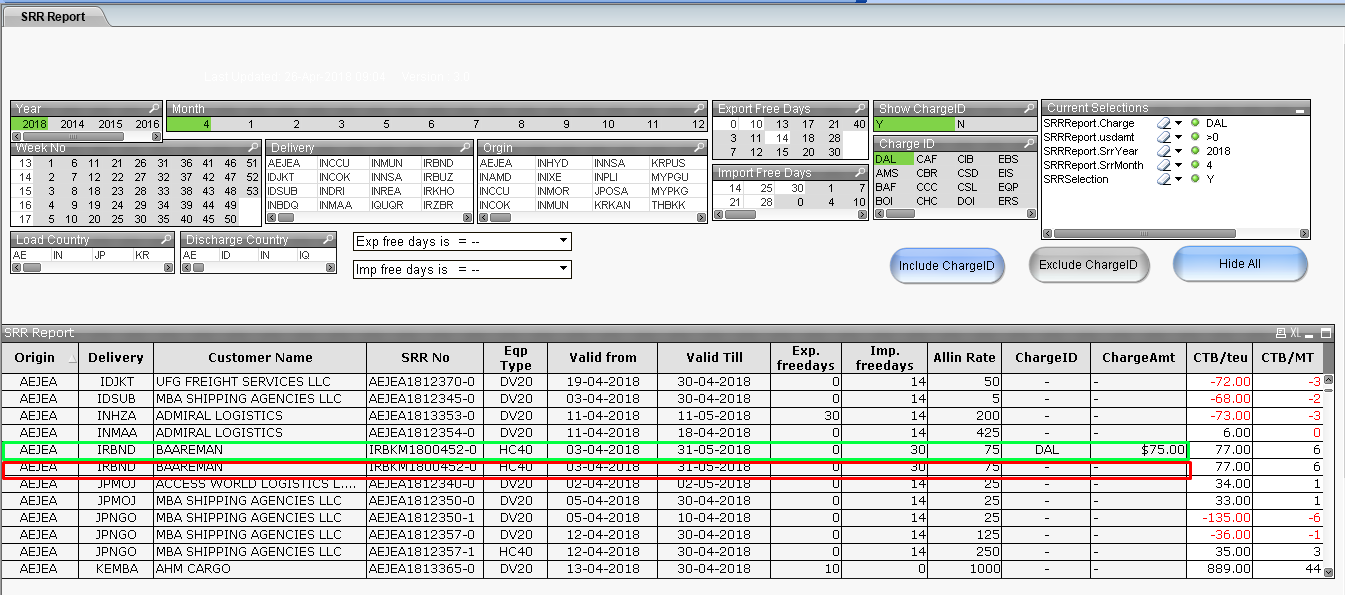The image size is (1345, 595).
Task: Select N in Show ChargeID listbox
Action: 961,124
